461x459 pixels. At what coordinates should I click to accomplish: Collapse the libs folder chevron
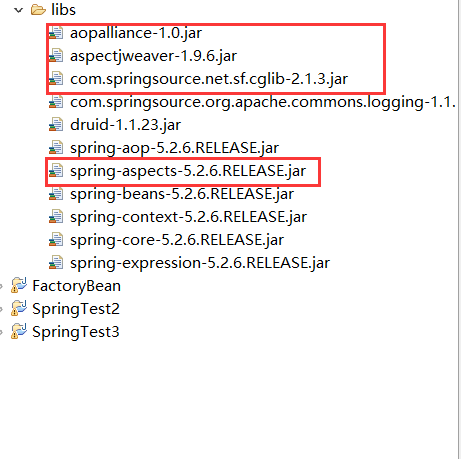pos(18,10)
